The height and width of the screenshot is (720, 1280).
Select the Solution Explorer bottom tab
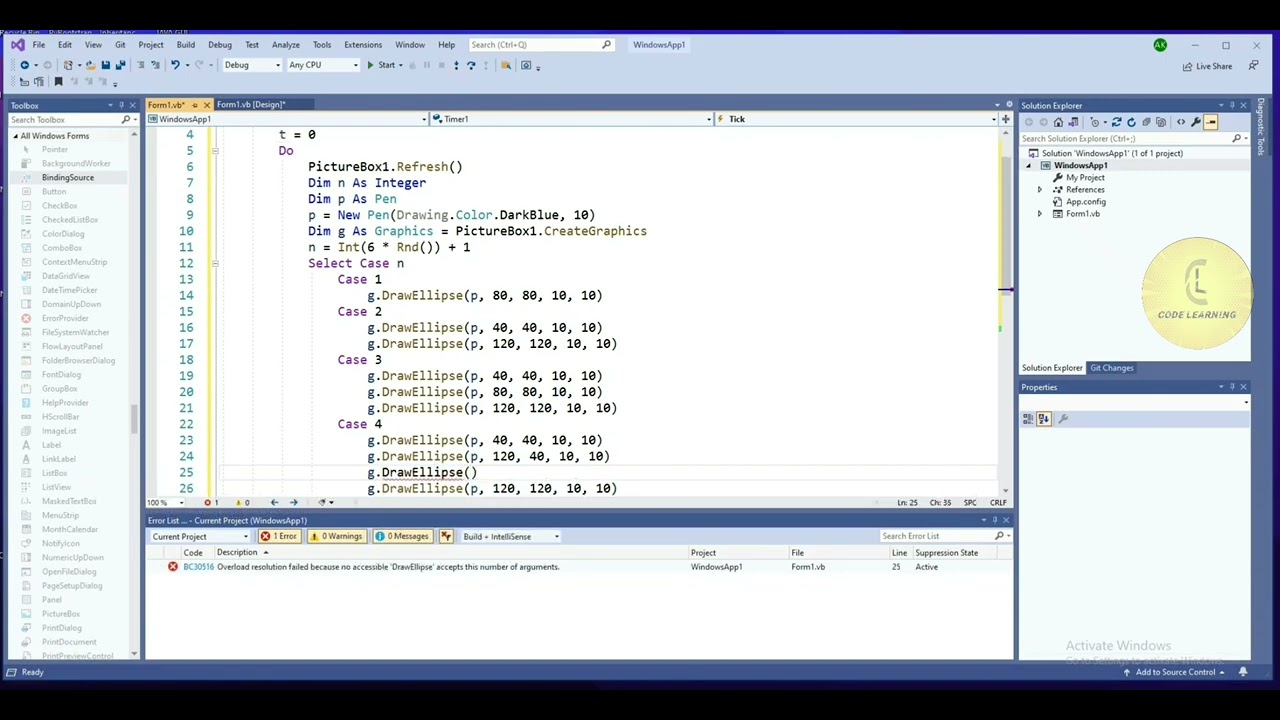[x=1052, y=368]
